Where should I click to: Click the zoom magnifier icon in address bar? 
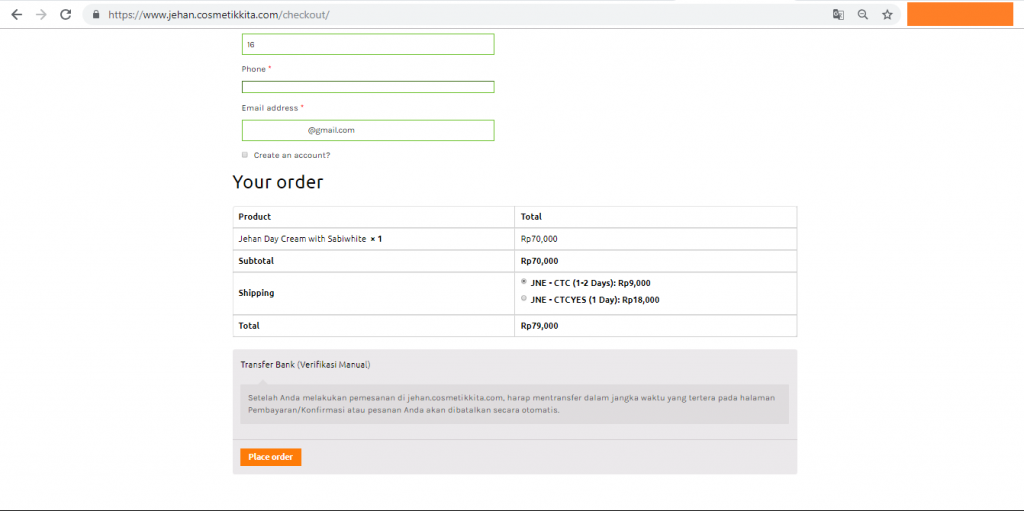pyautogui.click(x=863, y=14)
